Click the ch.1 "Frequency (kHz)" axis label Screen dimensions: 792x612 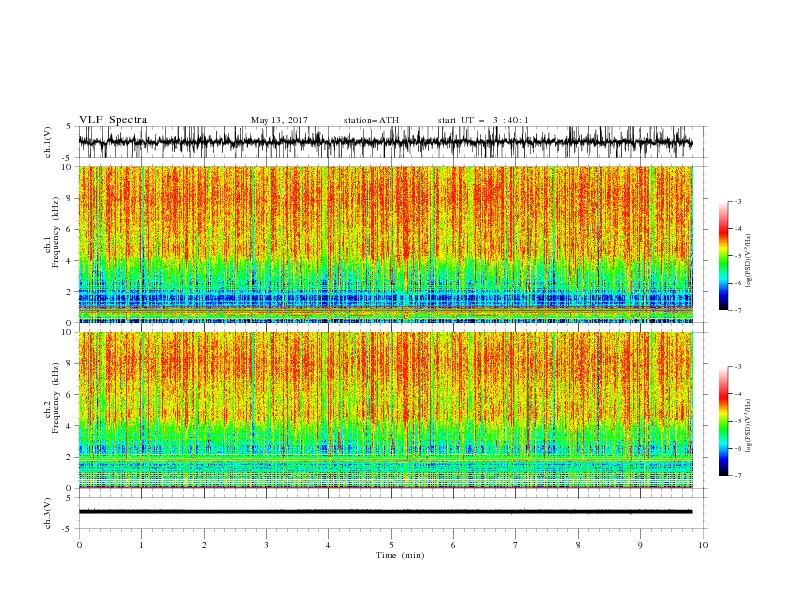point(55,231)
